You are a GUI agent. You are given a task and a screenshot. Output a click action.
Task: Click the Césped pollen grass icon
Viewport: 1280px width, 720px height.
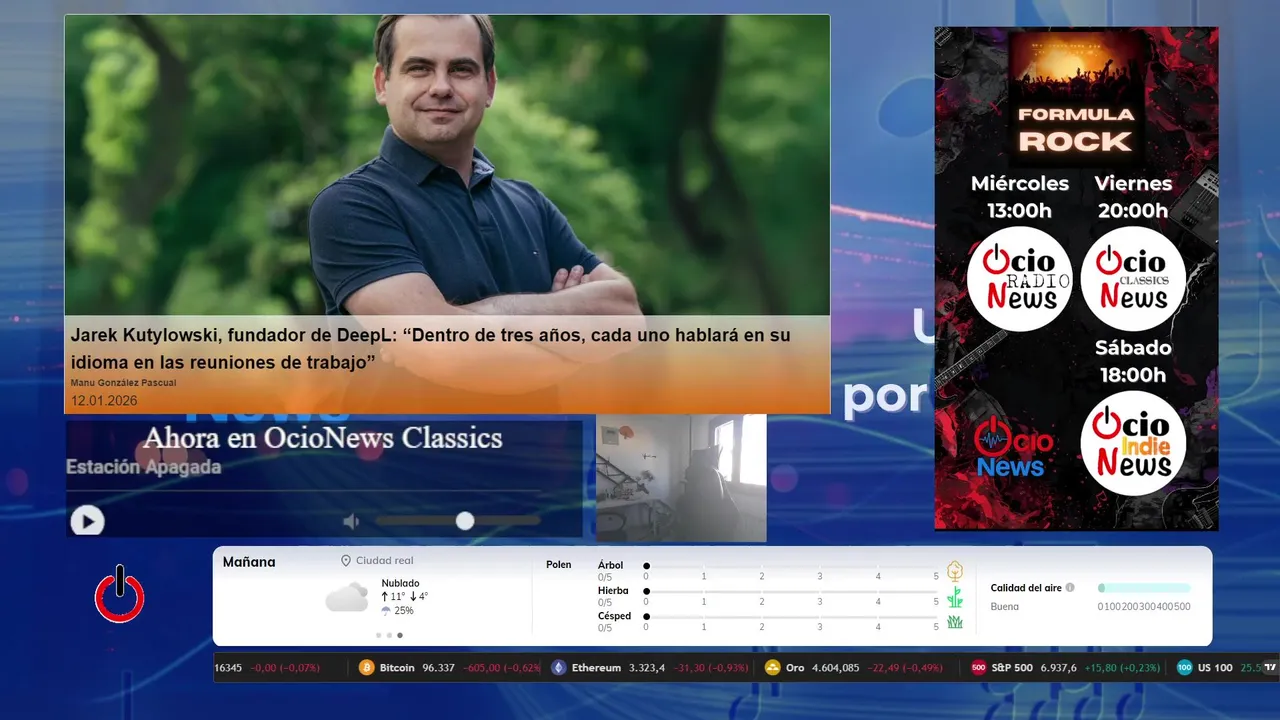(x=955, y=622)
